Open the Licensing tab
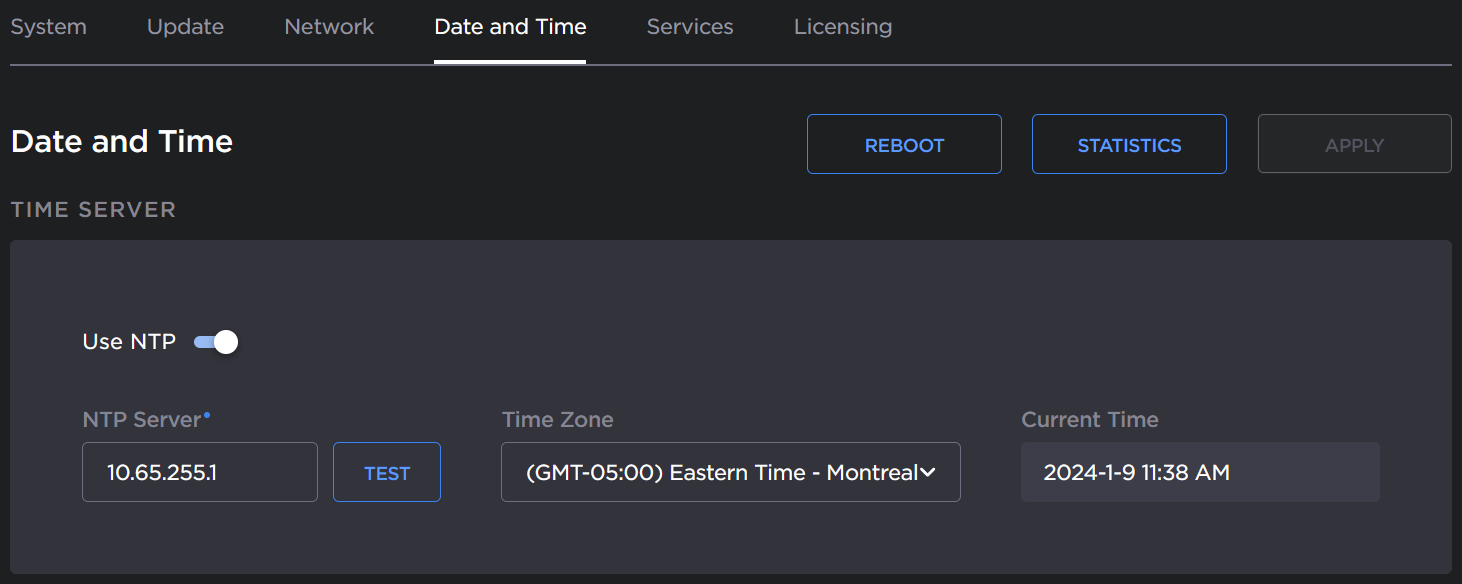 click(842, 27)
